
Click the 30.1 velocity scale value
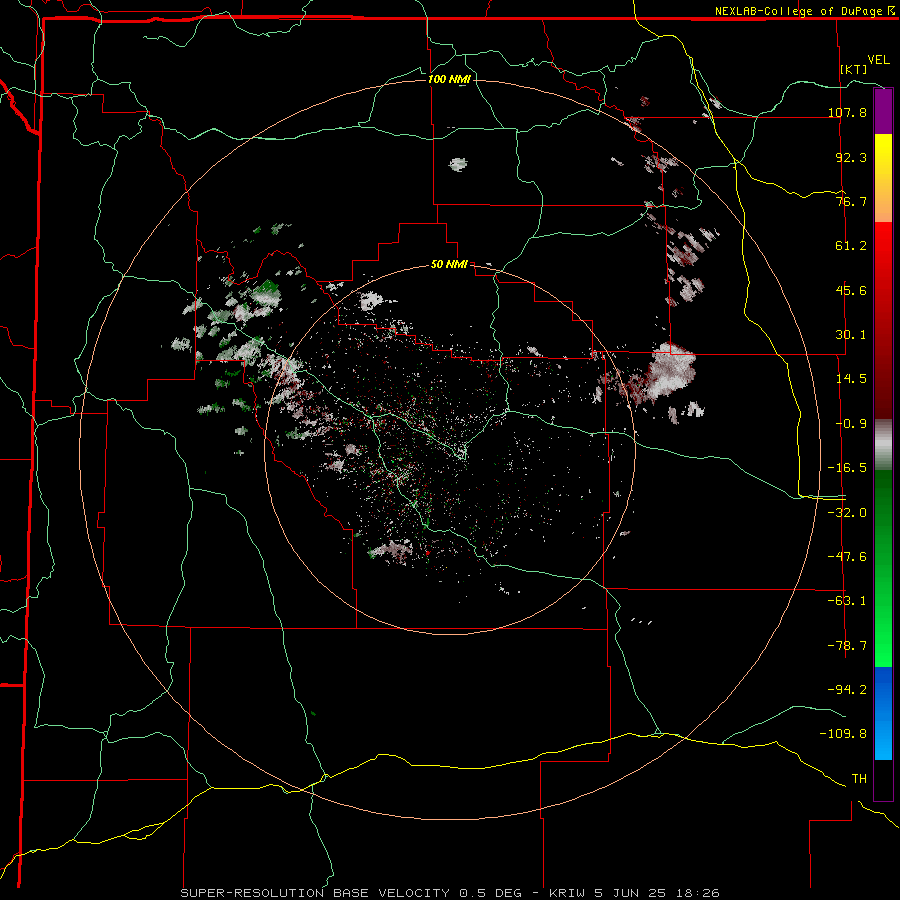click(851, 335)
